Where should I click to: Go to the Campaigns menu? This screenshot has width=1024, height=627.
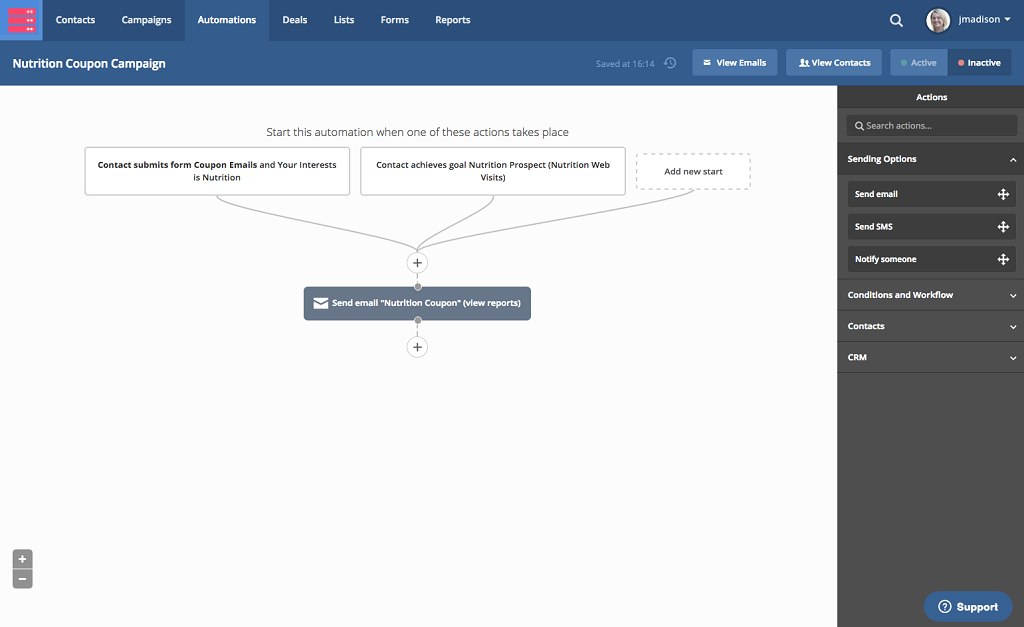point(146,20)
